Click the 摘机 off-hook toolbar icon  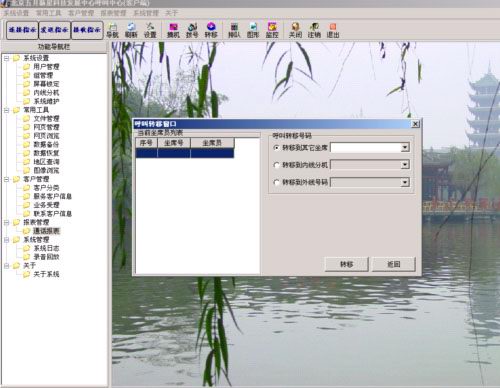coord(173,30)
